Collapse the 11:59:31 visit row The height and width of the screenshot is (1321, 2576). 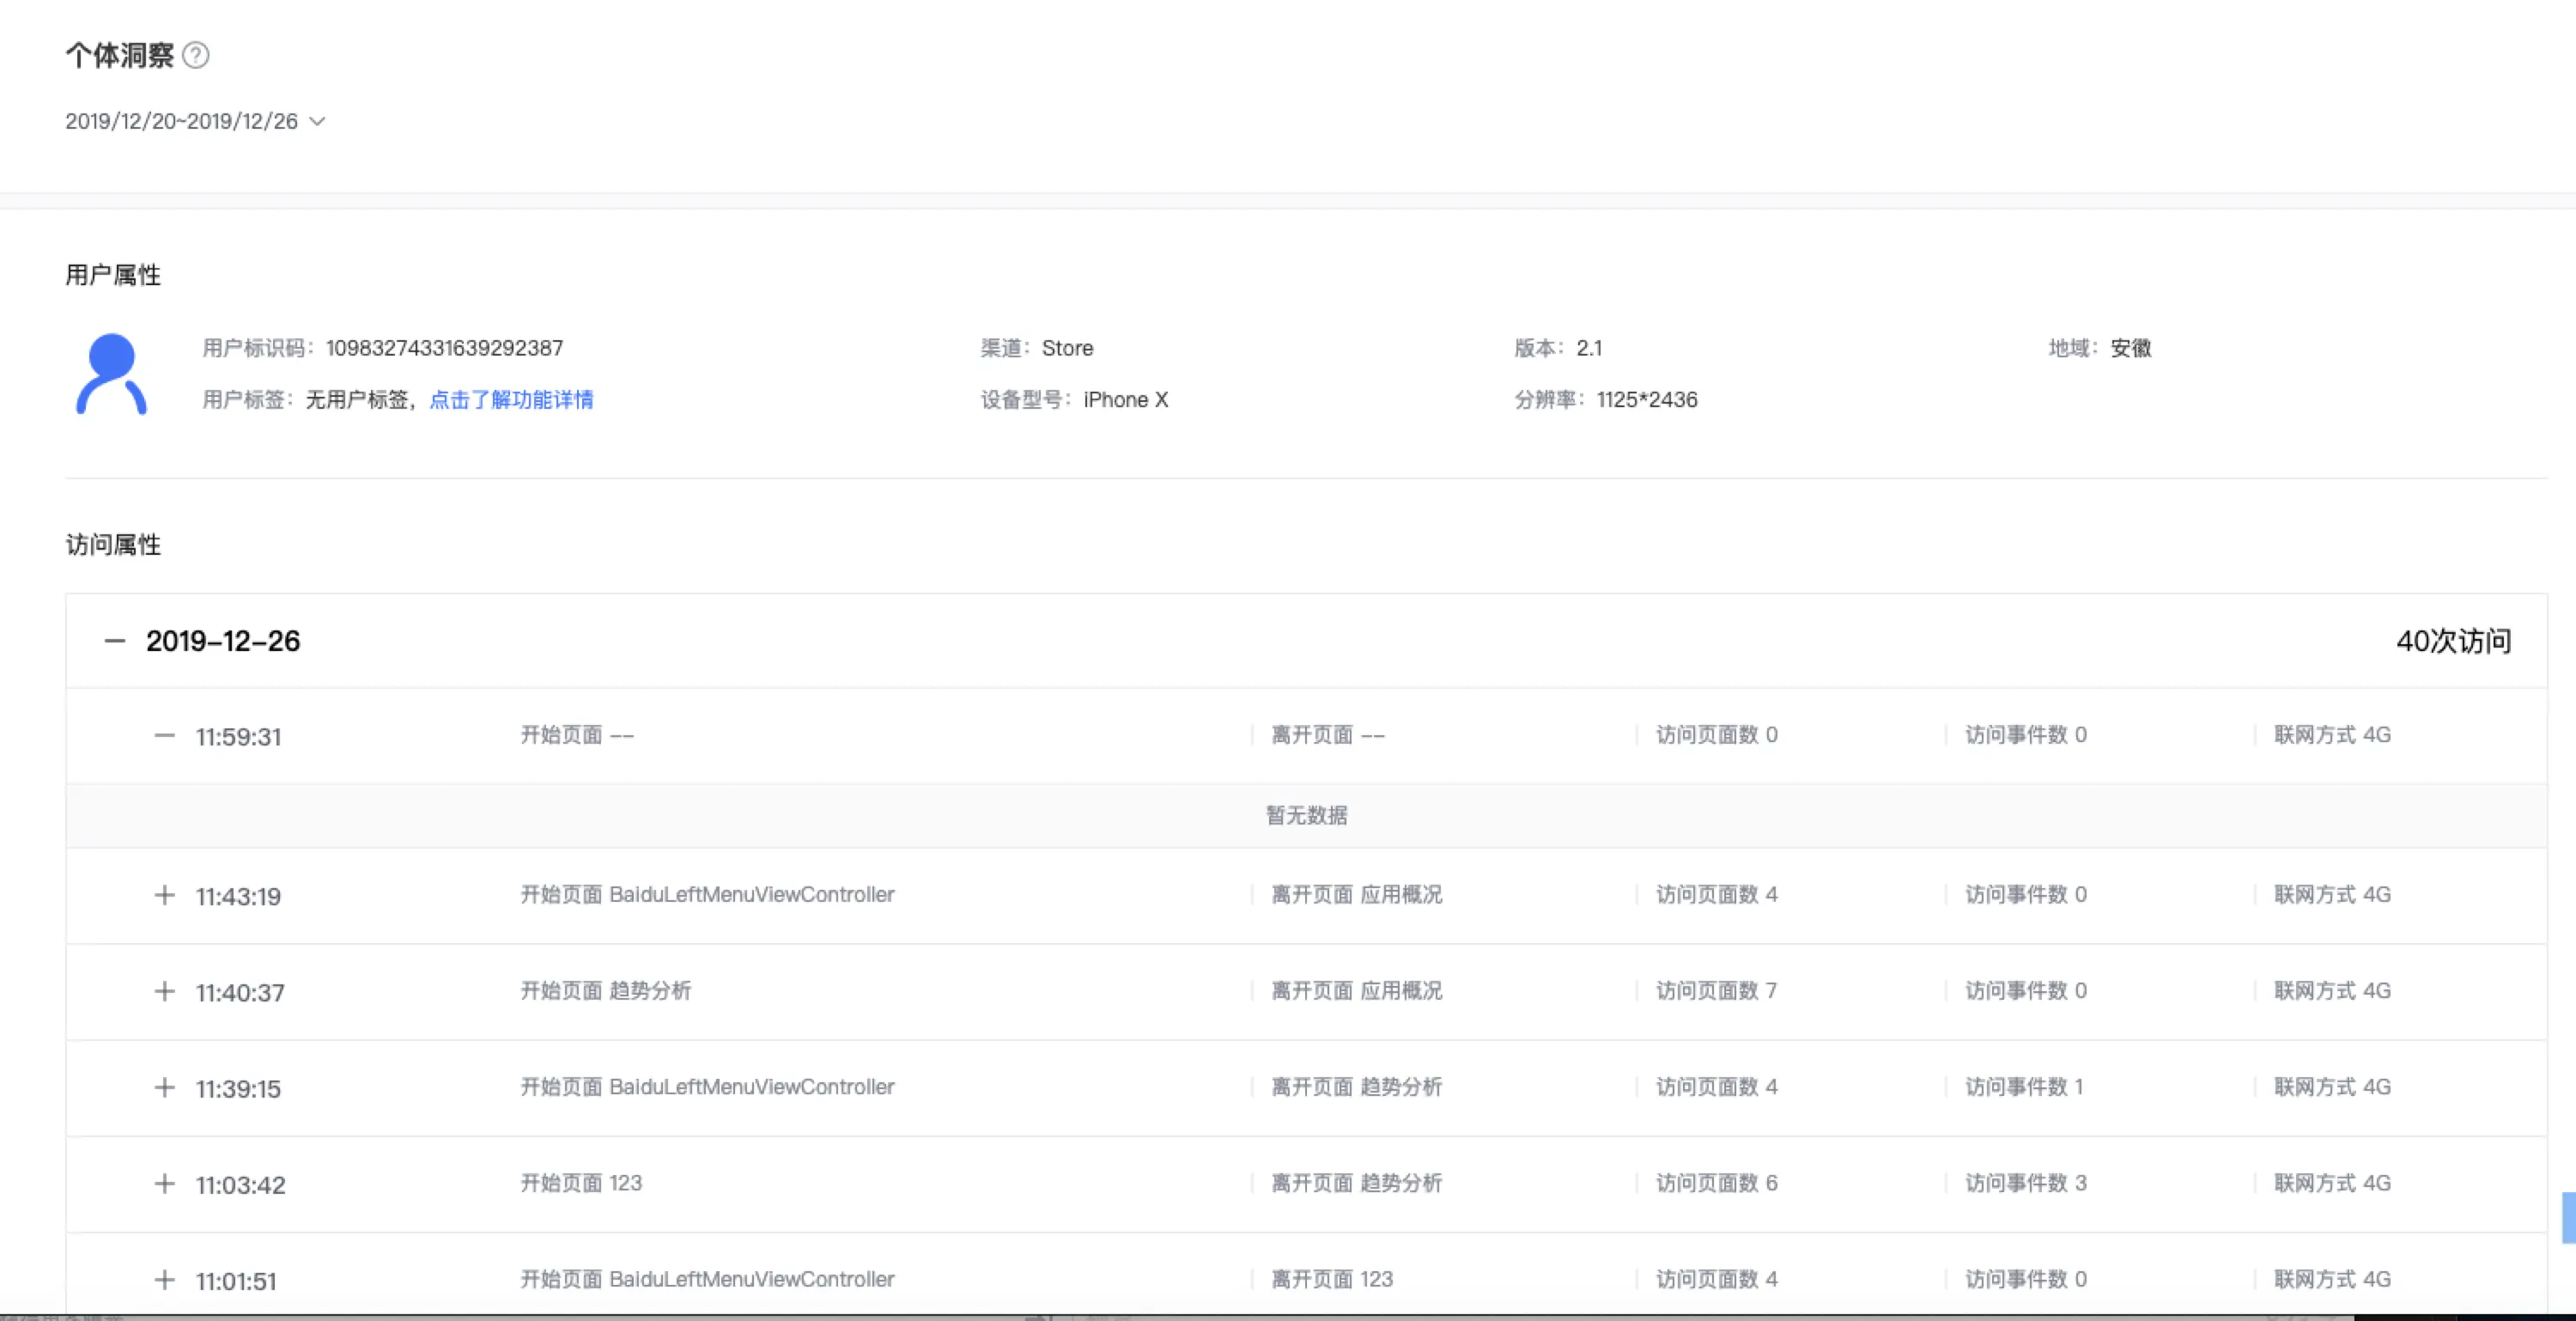(x=164, y=736)
